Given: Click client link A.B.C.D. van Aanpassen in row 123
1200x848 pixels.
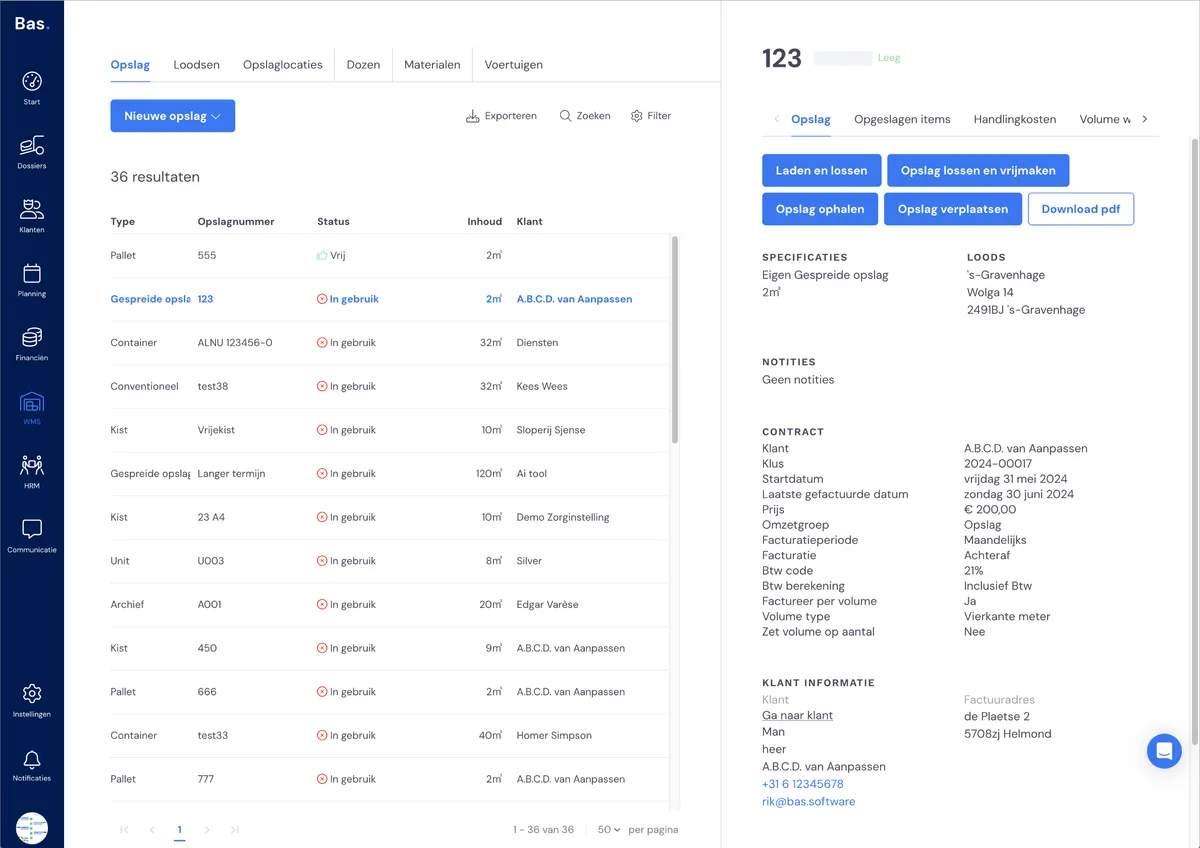Looking at the screenshot, I should click(574, 299).
